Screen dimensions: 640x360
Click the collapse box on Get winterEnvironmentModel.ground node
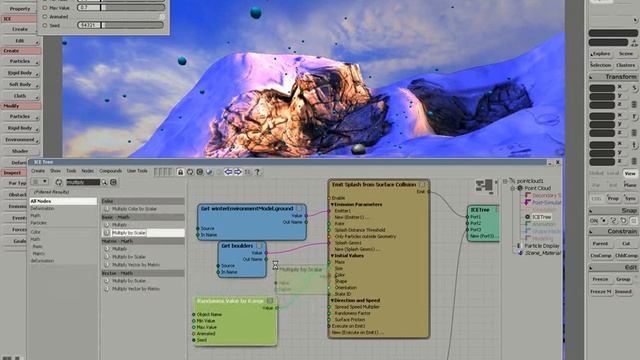299,209
